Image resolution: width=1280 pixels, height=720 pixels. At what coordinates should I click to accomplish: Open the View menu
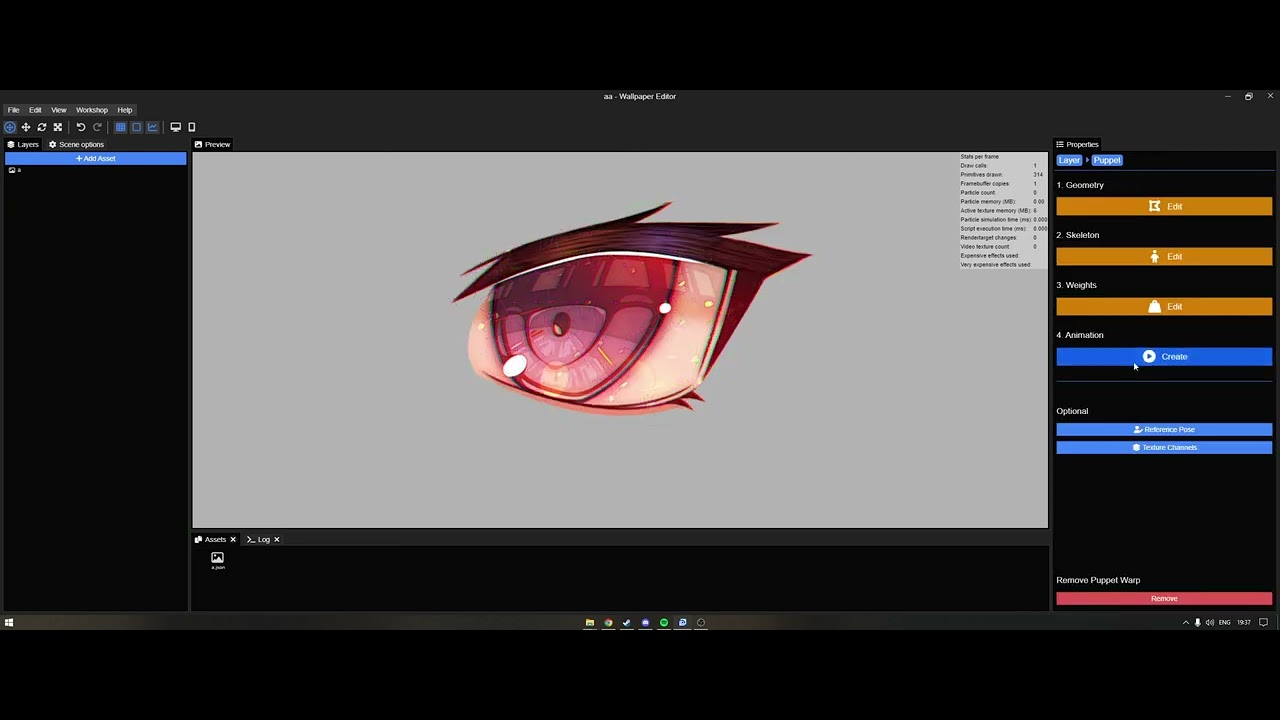tap(59, 110)
